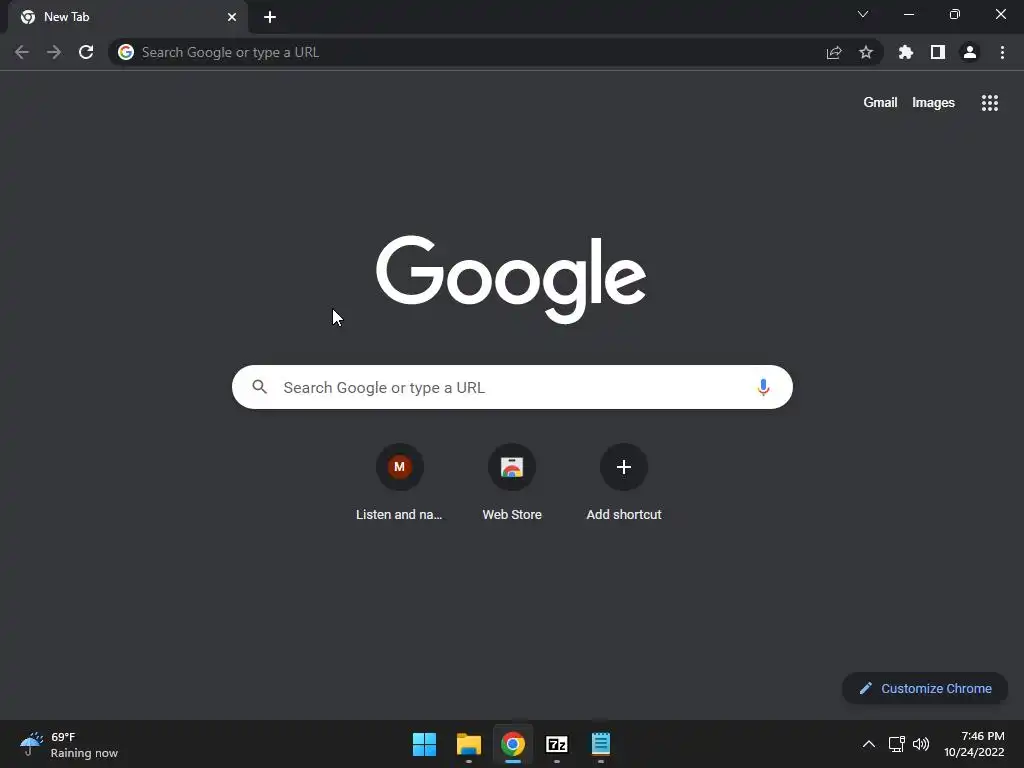The height and width of the screenshot is (768, 1024).
Task: Share this page via the share icon
Action: point(834,52)
